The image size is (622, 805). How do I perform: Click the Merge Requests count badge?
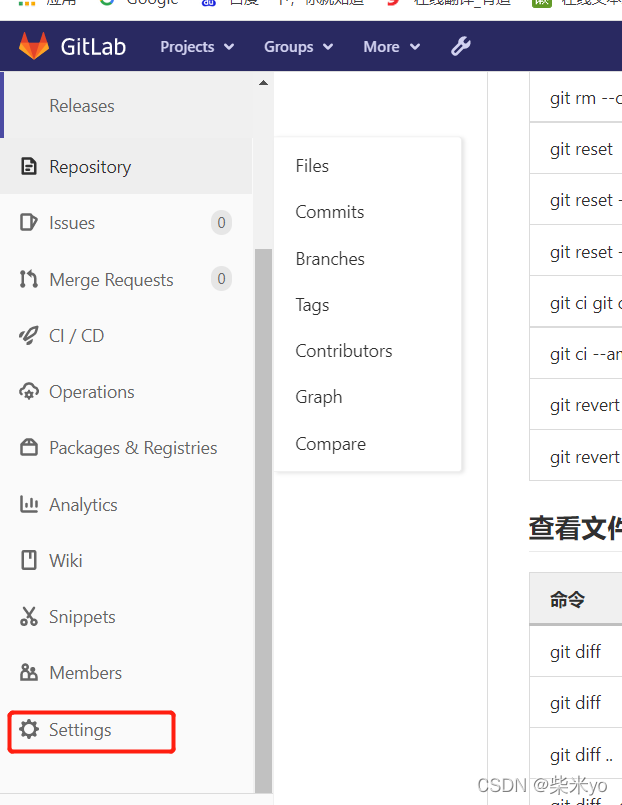[x=221, y=278]
